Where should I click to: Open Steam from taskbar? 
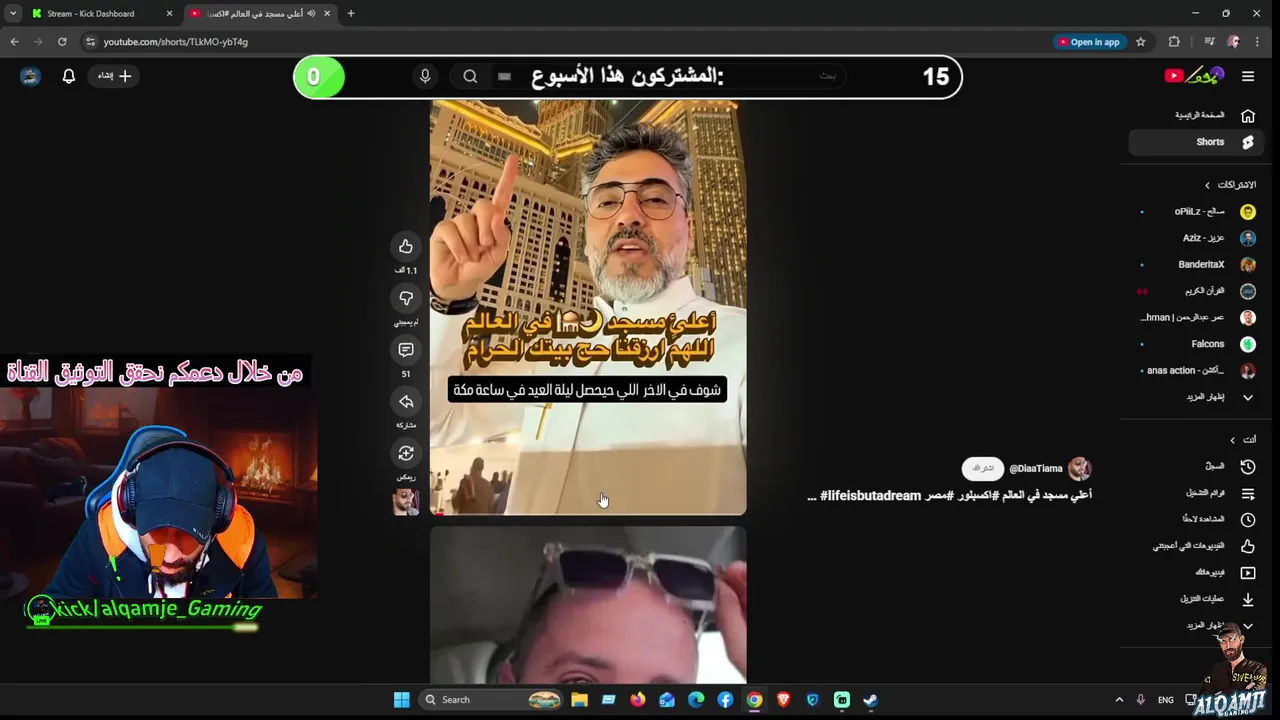pyautogui.click(x=870, y=700)
